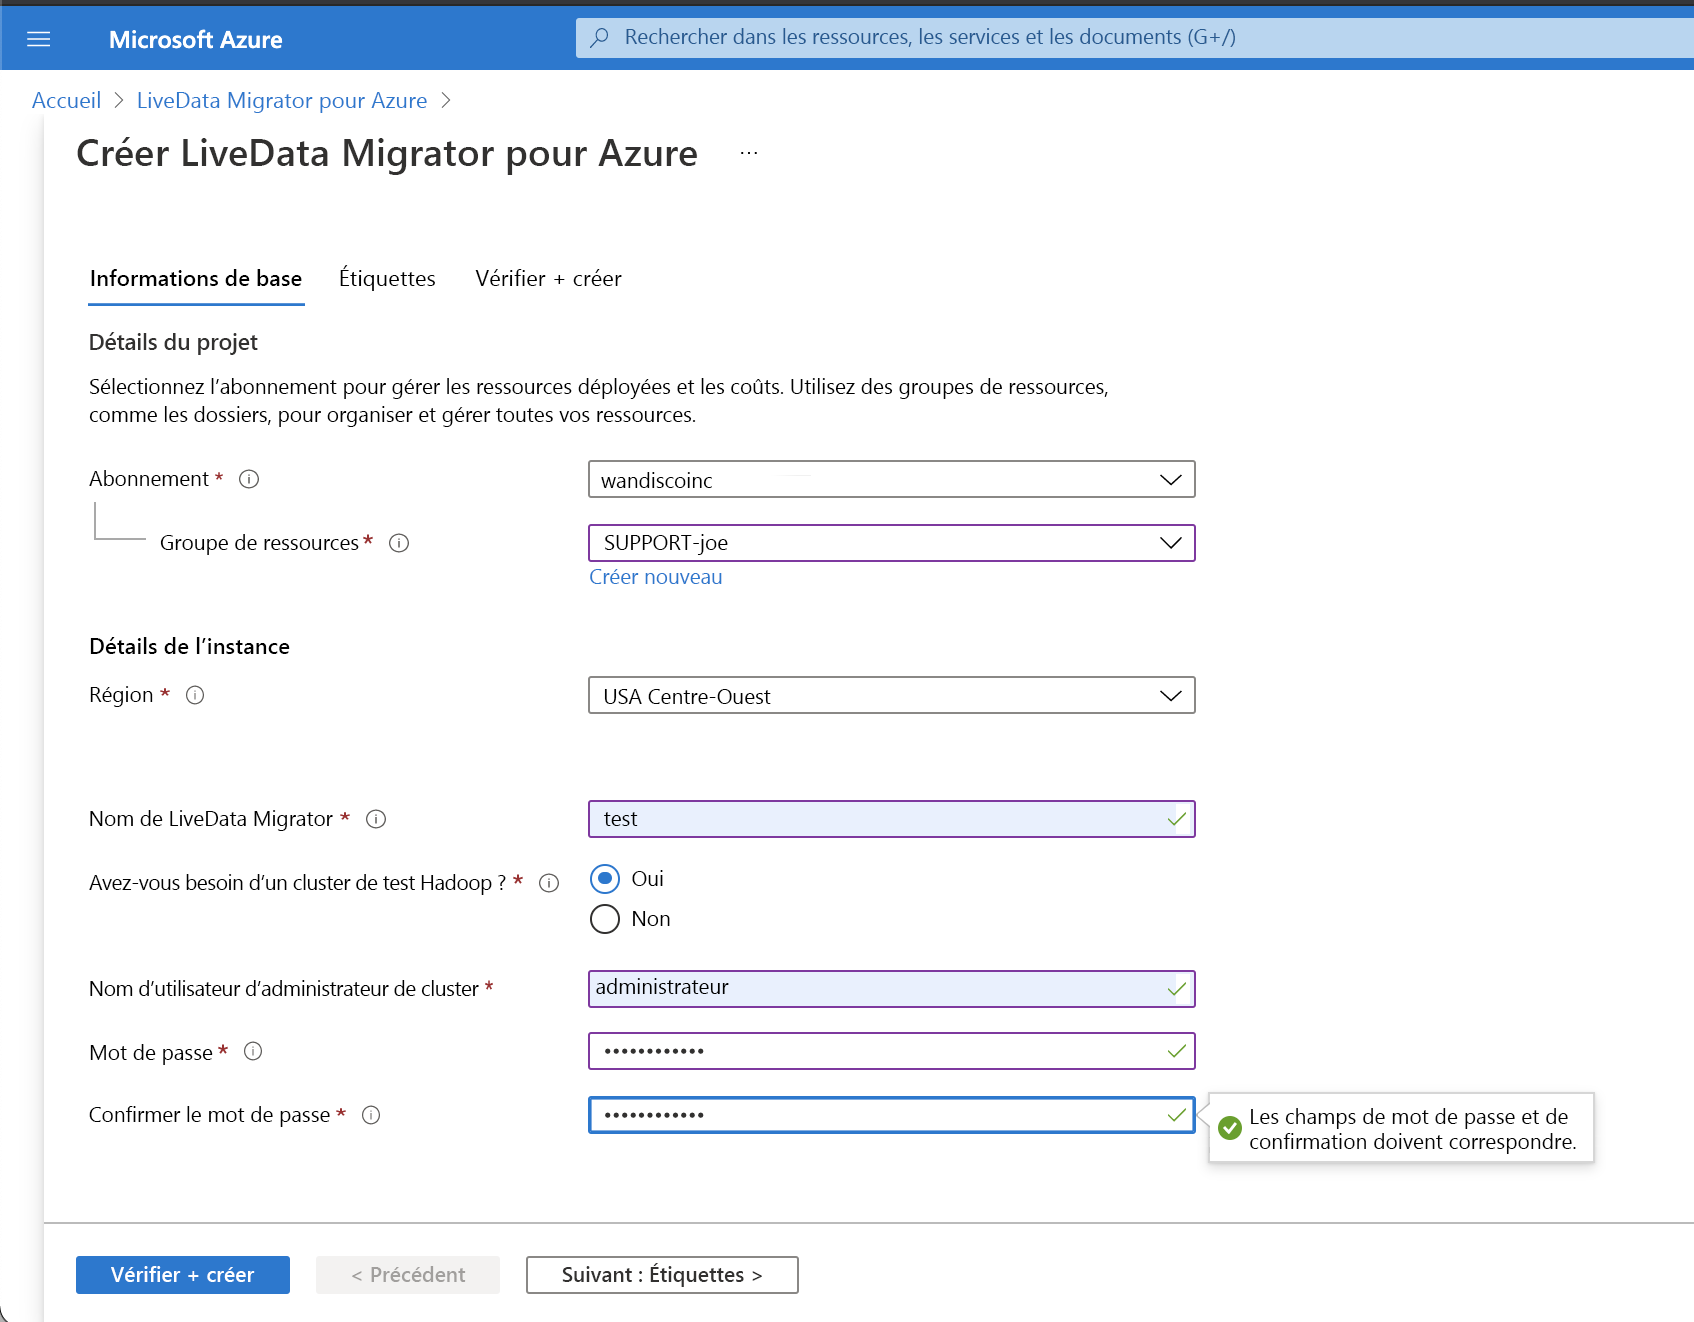The height and width of the screenshot is (1322, 1694).
Task: Show info for Abonnement field
Action: [249, 479]
